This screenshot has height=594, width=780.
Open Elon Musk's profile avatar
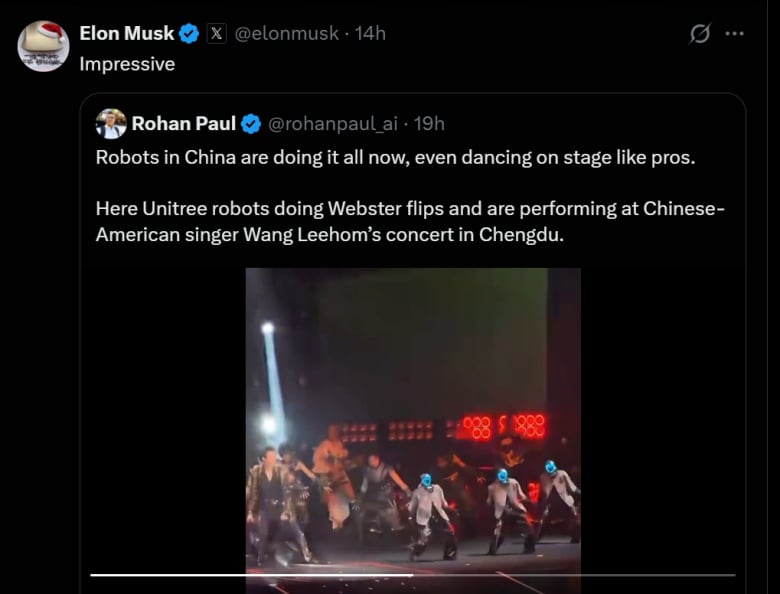[x=43, y=46]
